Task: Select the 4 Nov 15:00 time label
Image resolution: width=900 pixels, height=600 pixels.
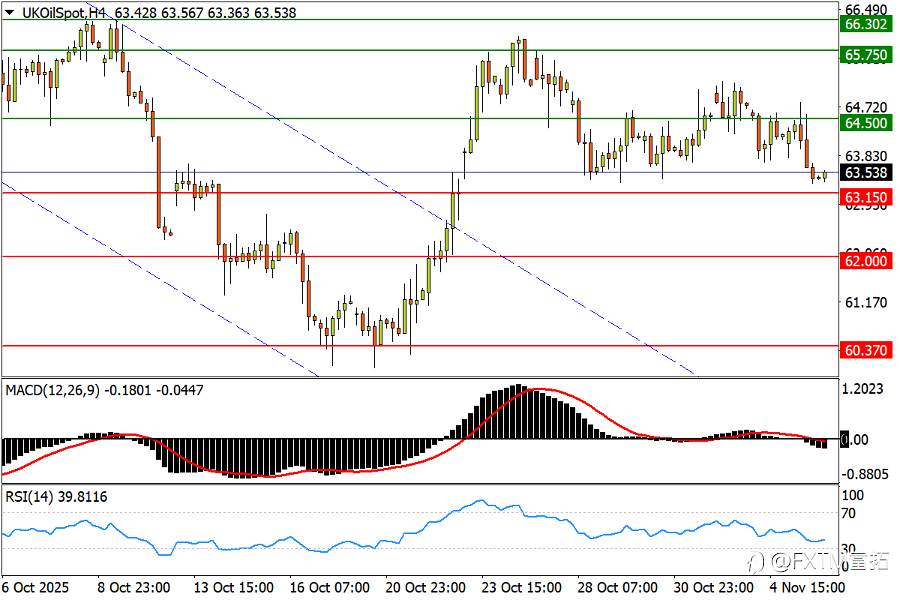Action: coord(807,588)
